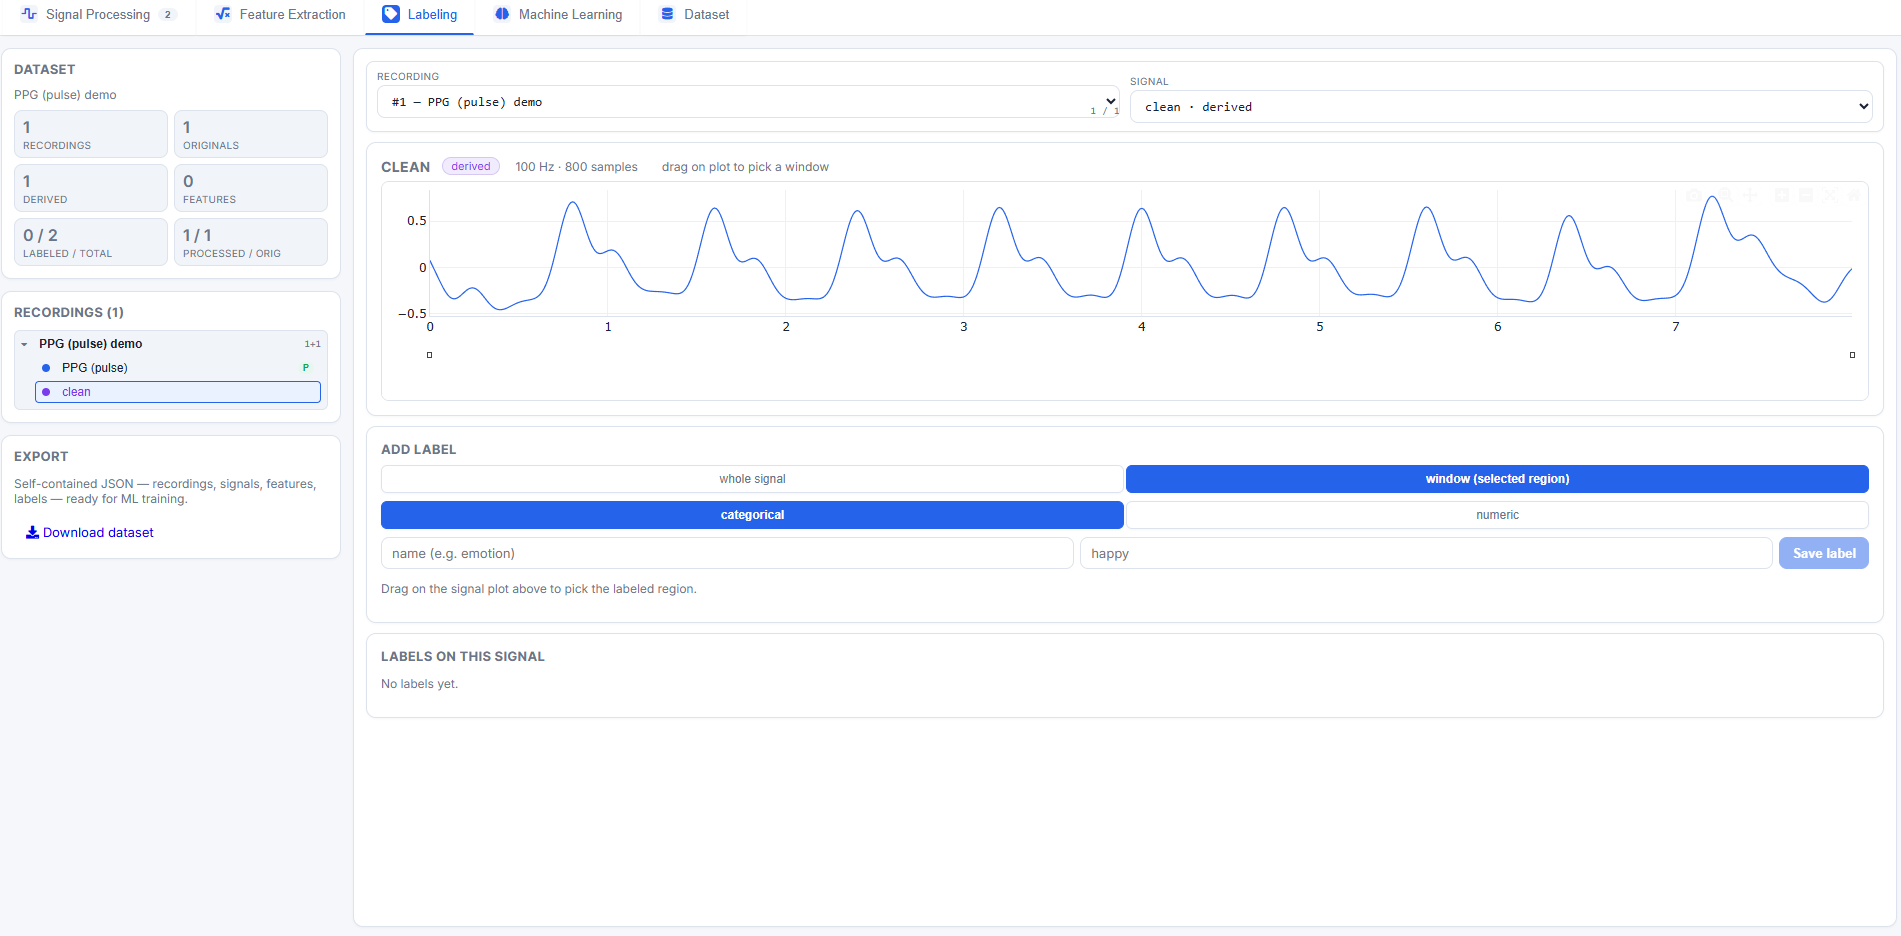Click the 'PPG (pulse) demo' dataset name

[x=65, y=95]
